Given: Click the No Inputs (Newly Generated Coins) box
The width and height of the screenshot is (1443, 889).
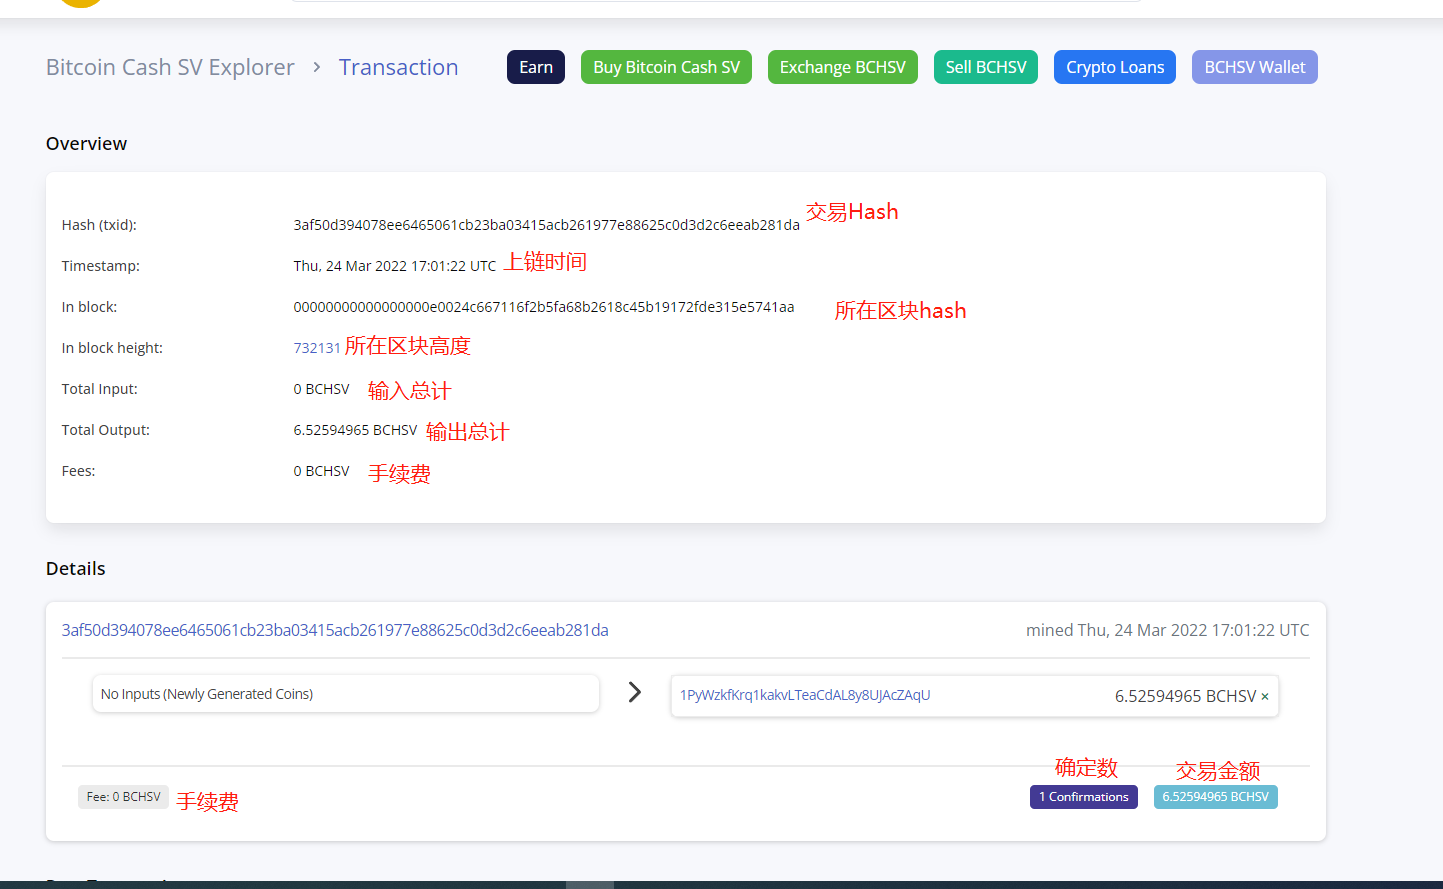Looking at the screenshot, I should (x=345, y=694).
